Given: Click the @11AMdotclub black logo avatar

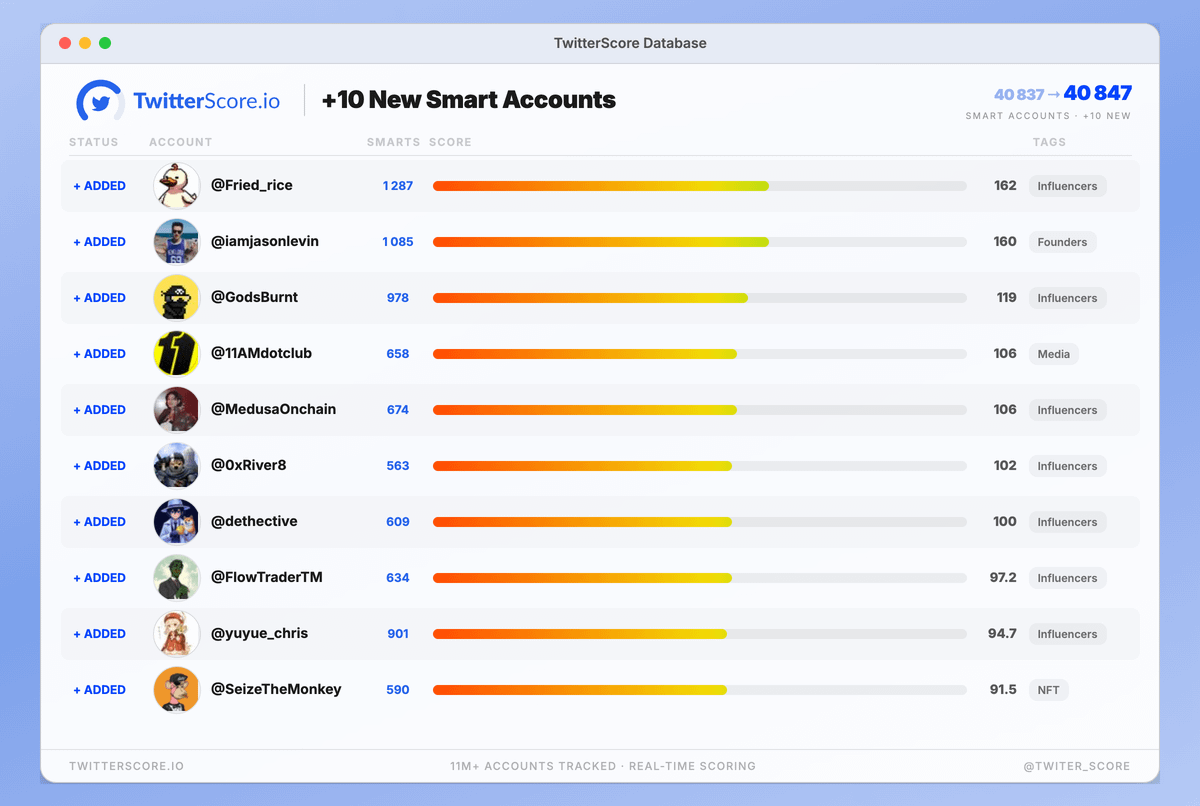Looking at the screenshot, I should tap(176, 353).
